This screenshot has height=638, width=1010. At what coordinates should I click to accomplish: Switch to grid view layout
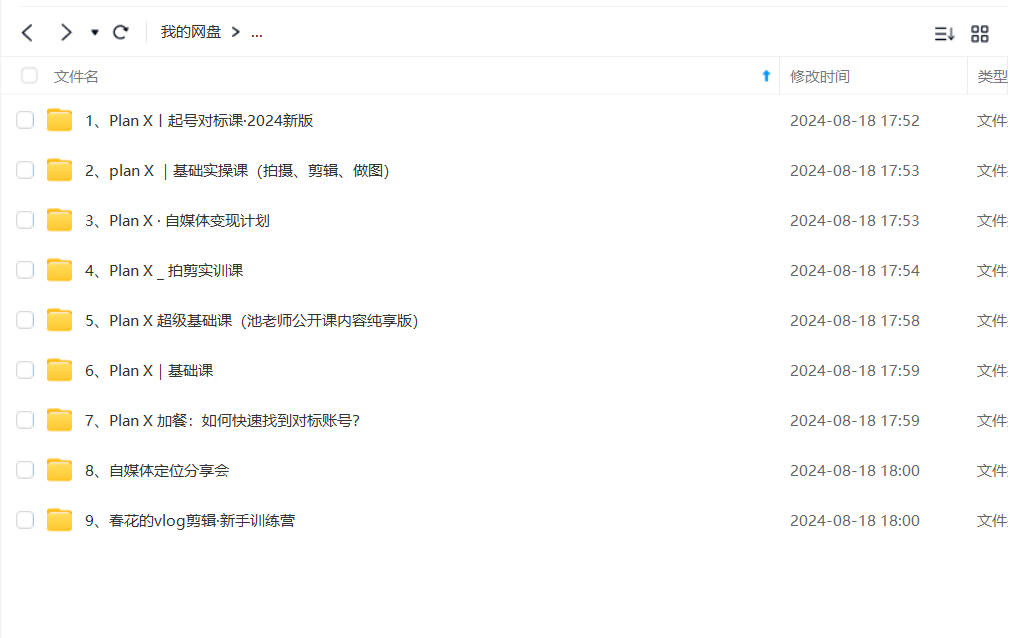point(980,34)
